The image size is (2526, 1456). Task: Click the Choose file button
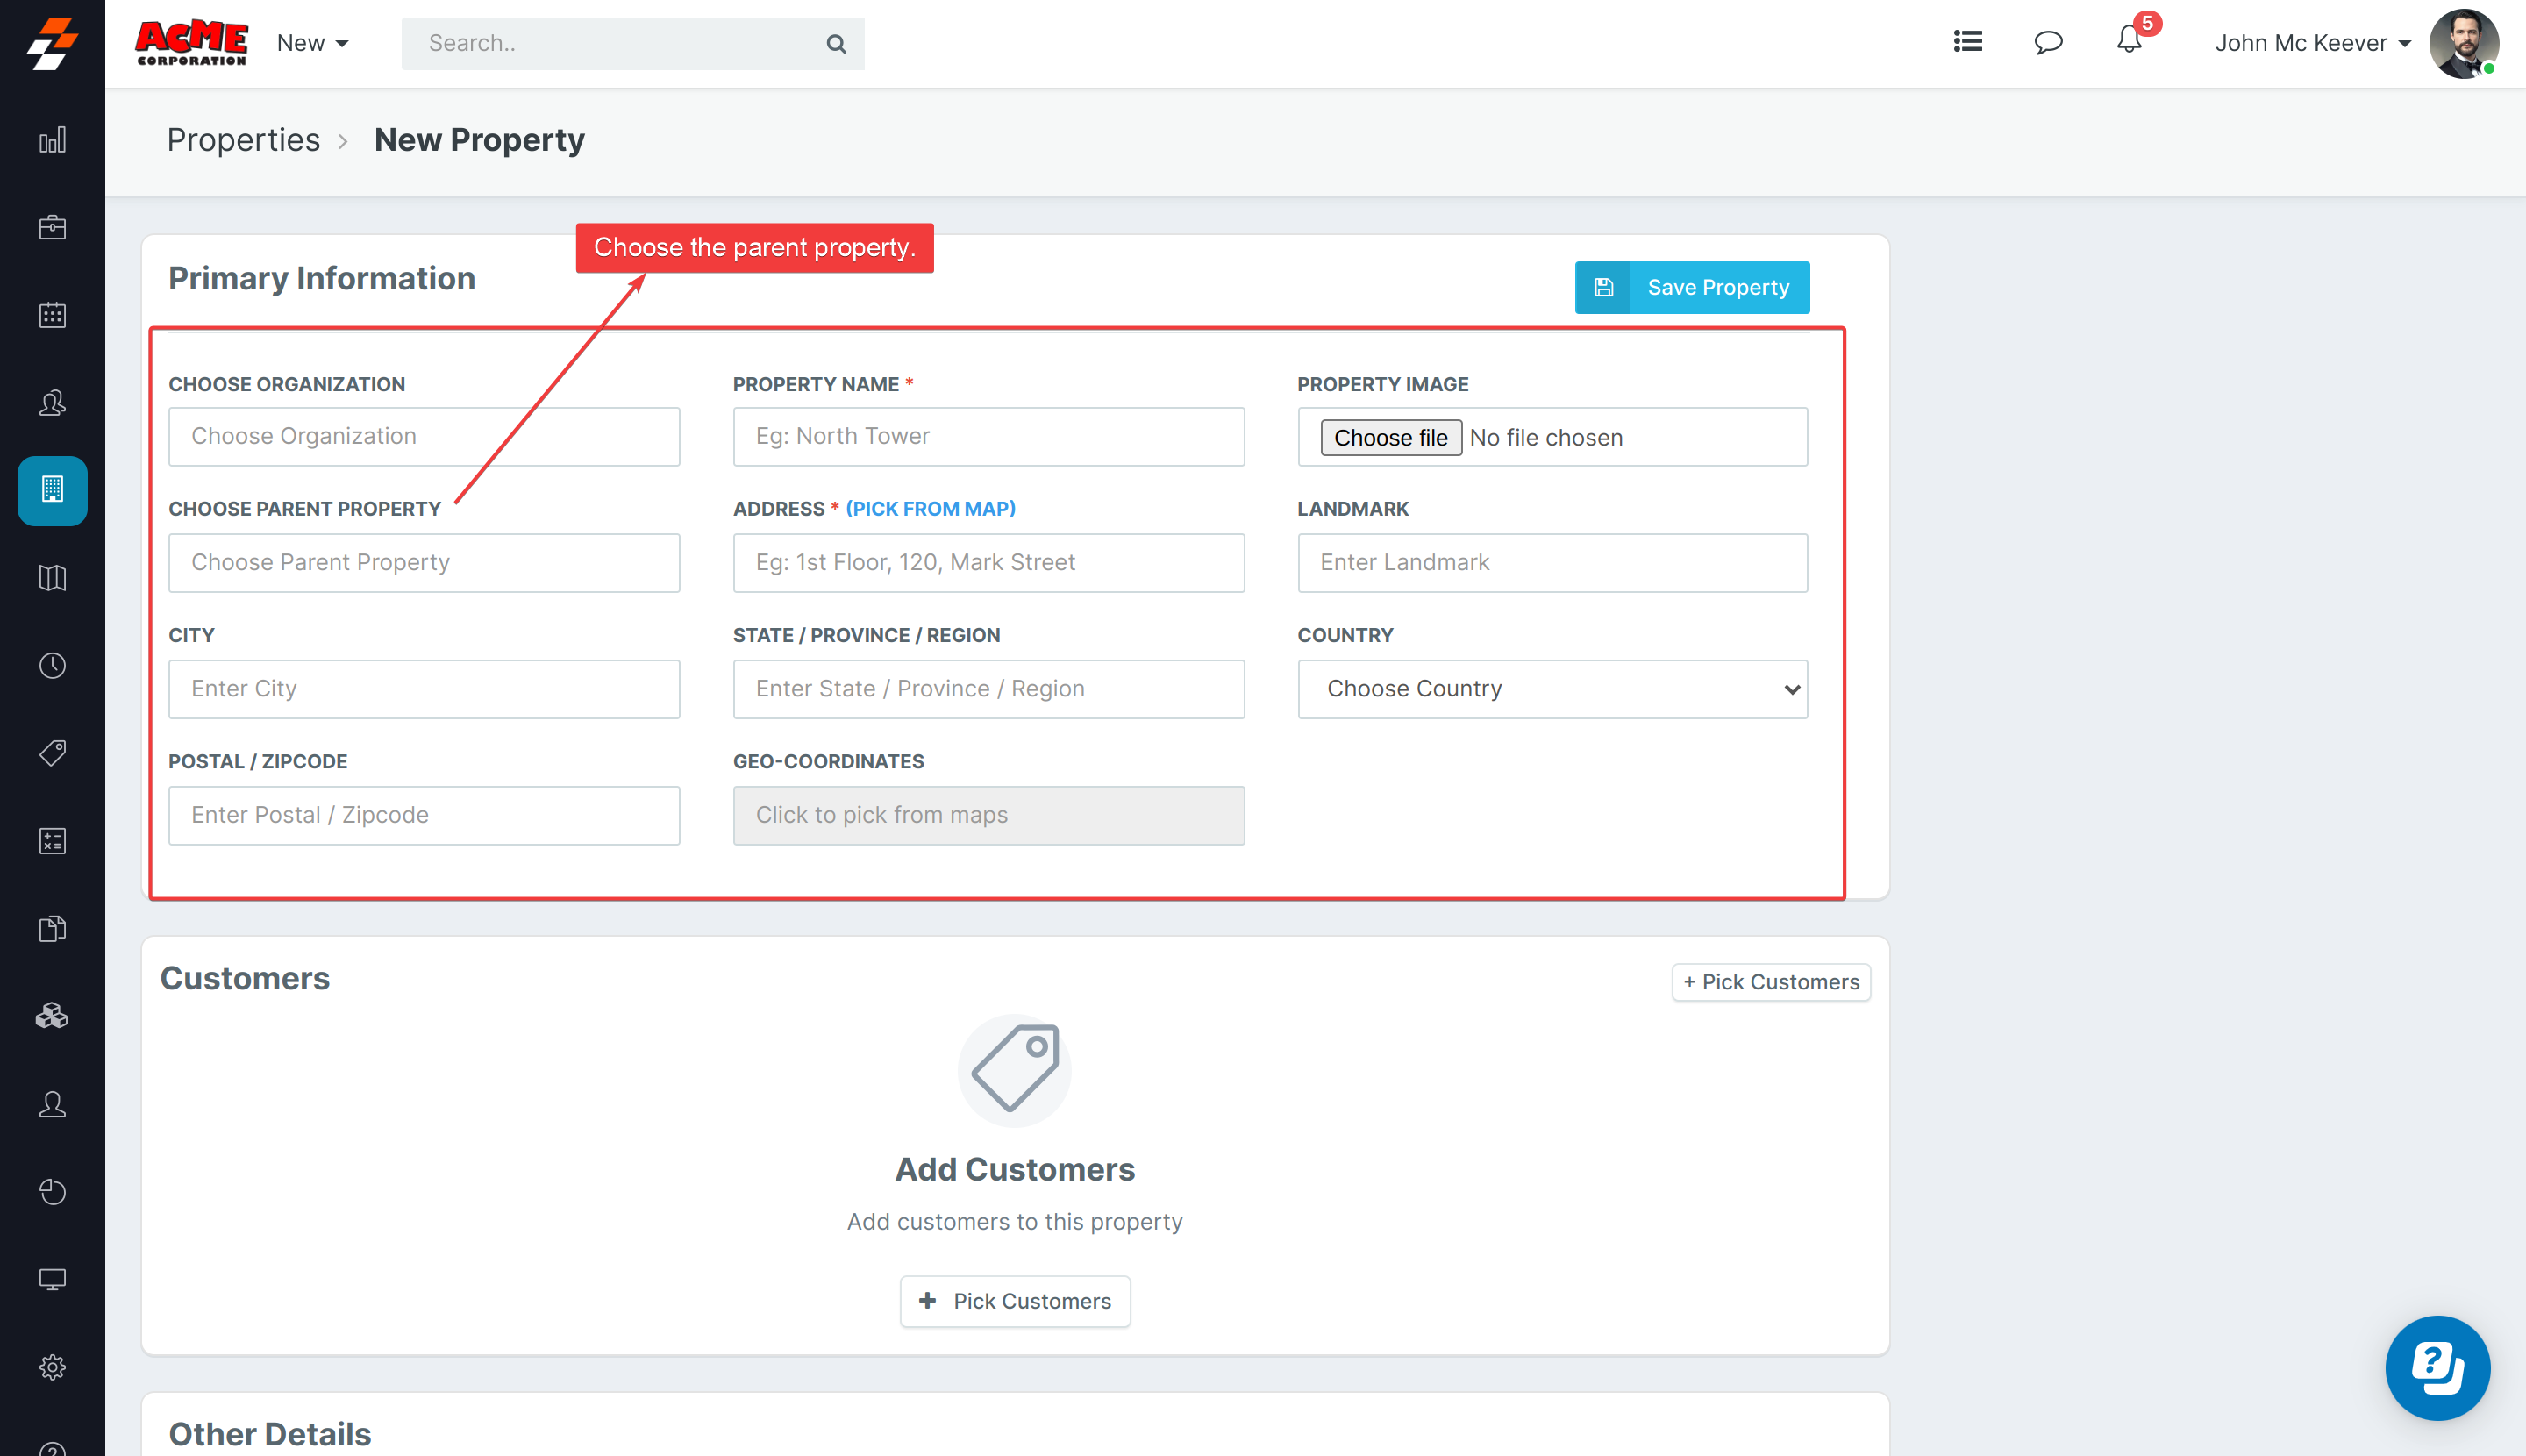point(1390,438)
